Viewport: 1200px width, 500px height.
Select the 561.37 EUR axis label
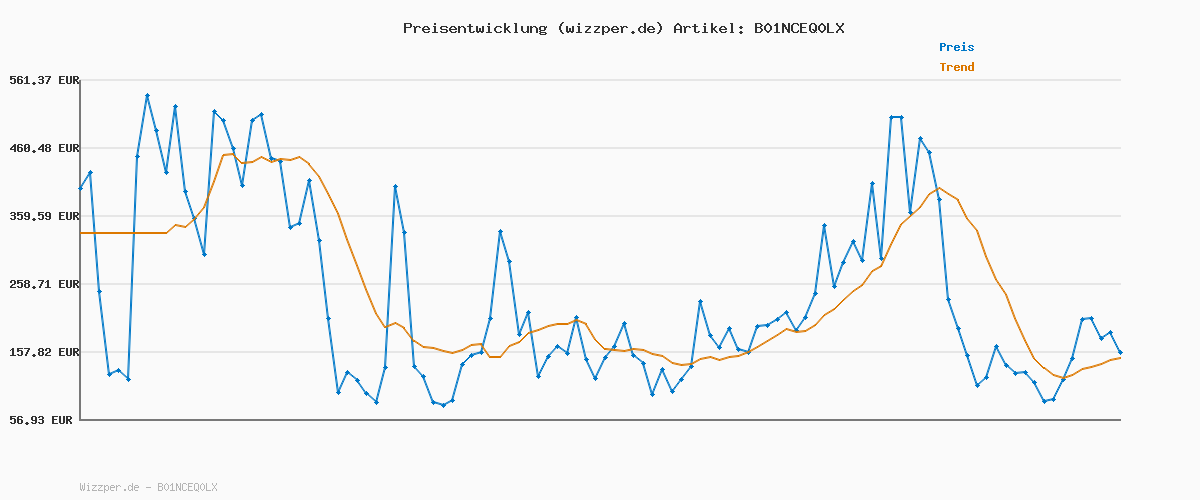pyautogui.click(x=41, y=80)
